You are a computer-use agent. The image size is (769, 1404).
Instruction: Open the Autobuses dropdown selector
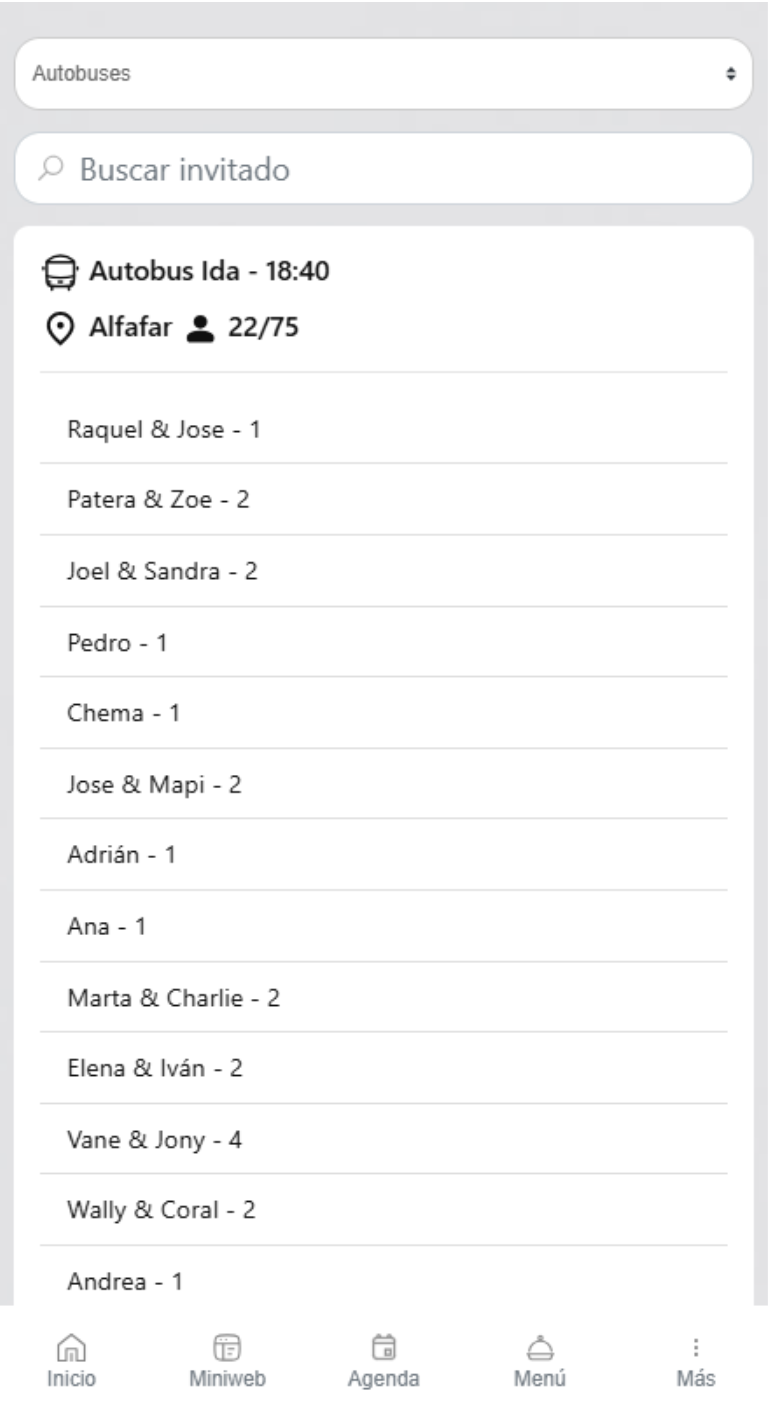(x=384, y=74)
